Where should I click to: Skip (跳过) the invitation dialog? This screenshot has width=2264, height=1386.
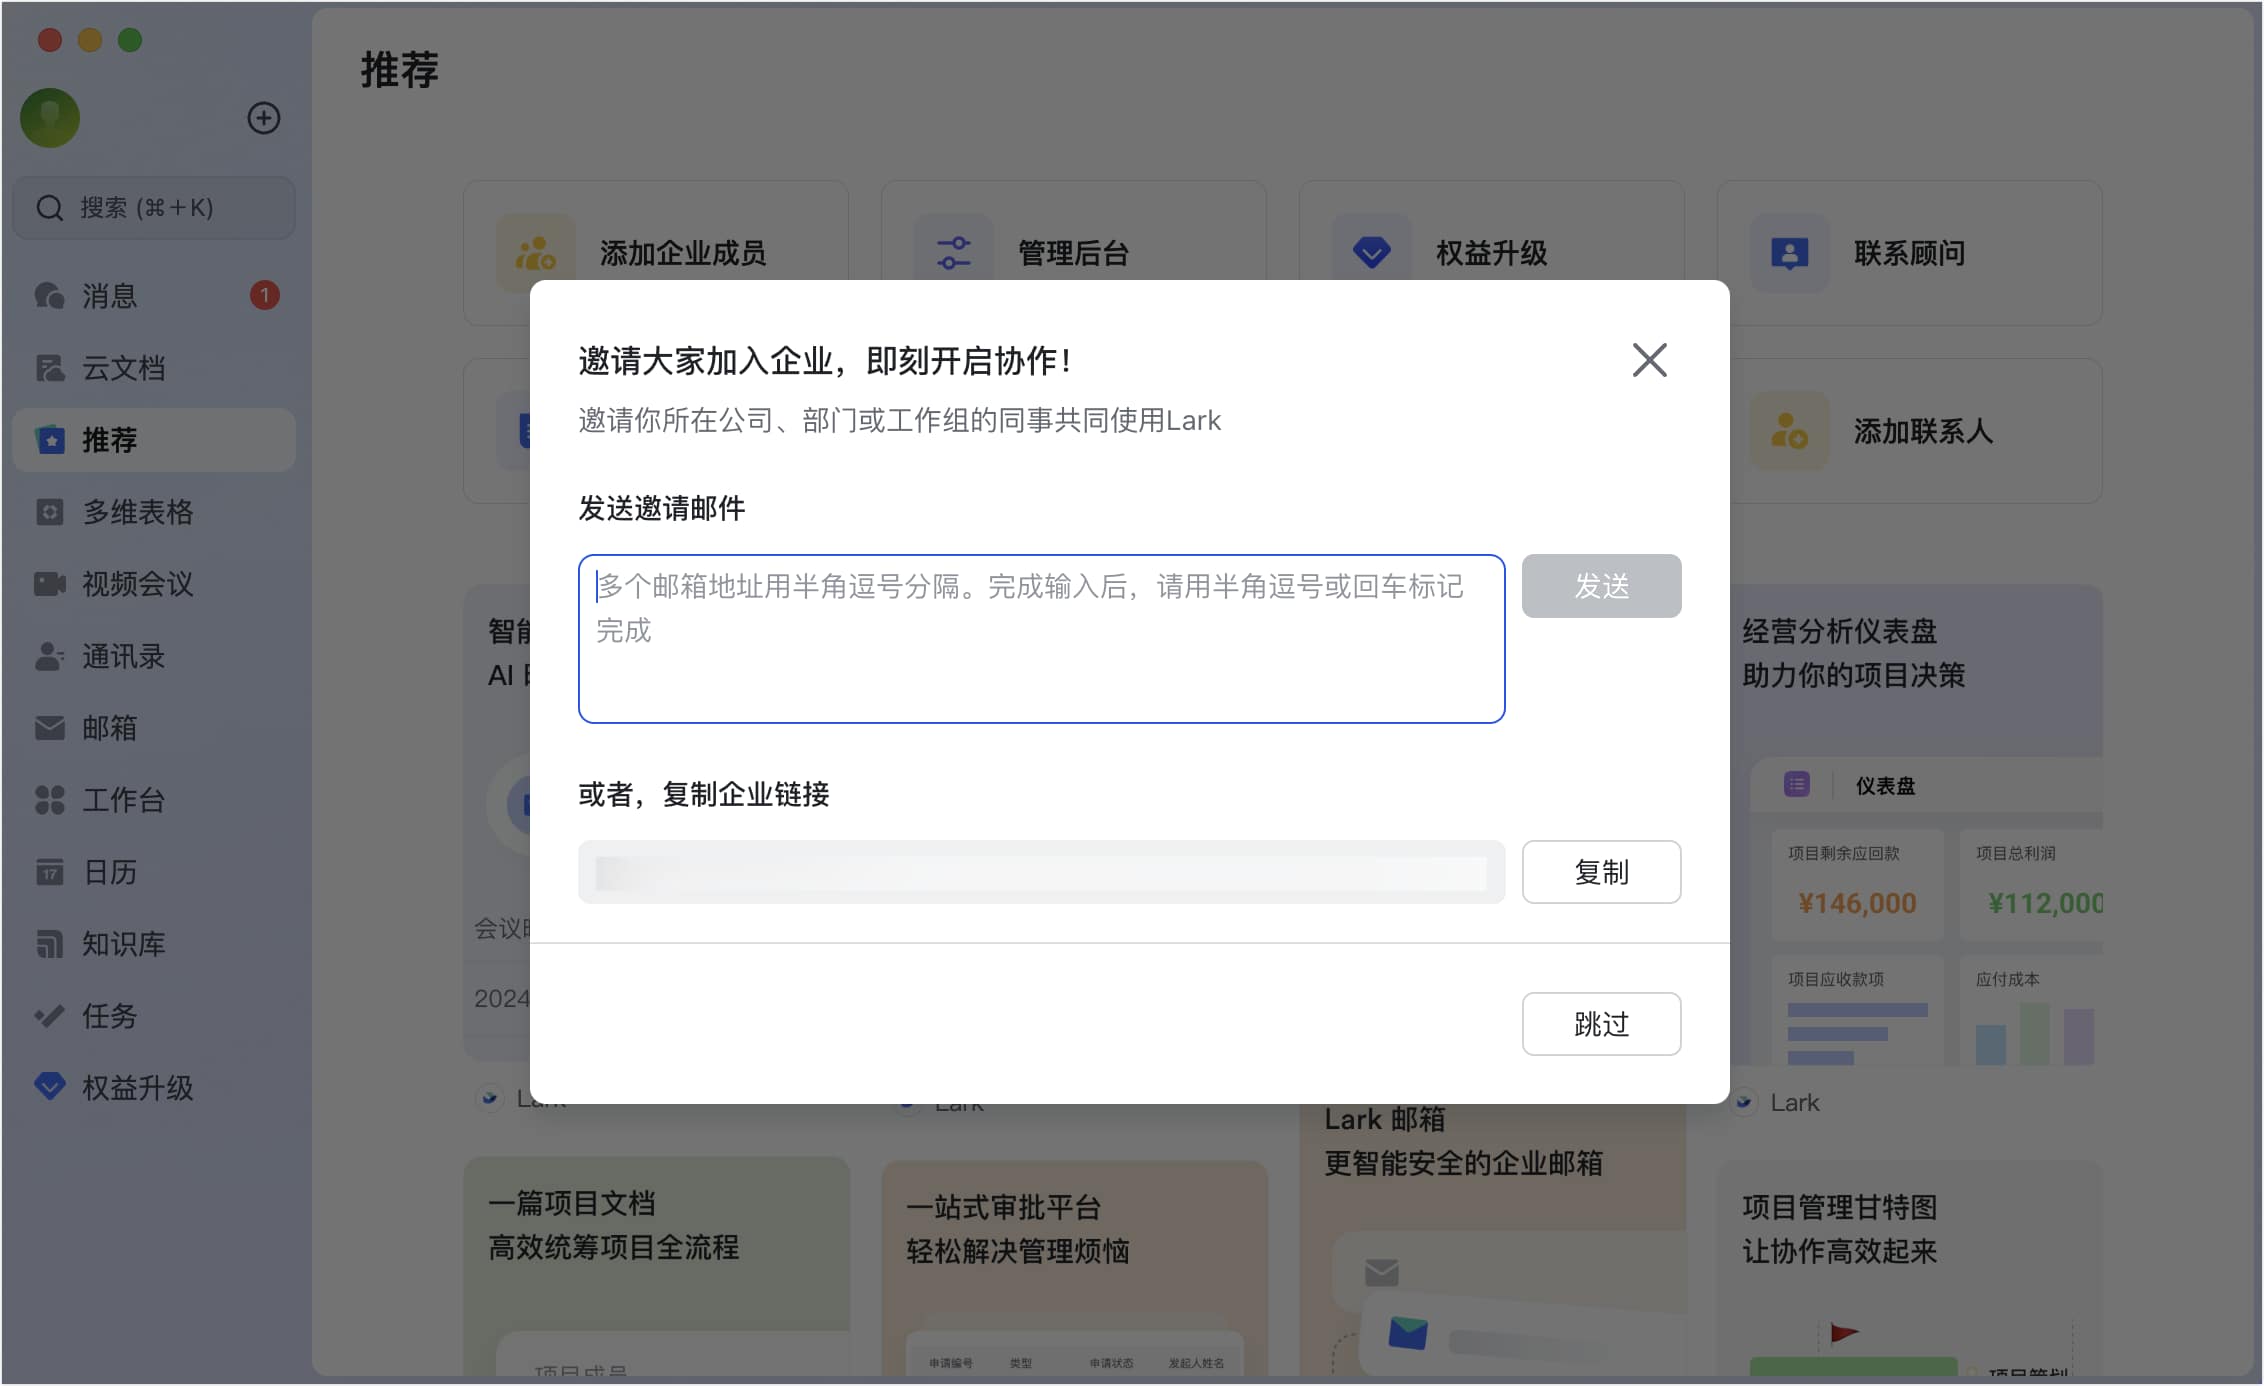[x=1600, y=1024]
